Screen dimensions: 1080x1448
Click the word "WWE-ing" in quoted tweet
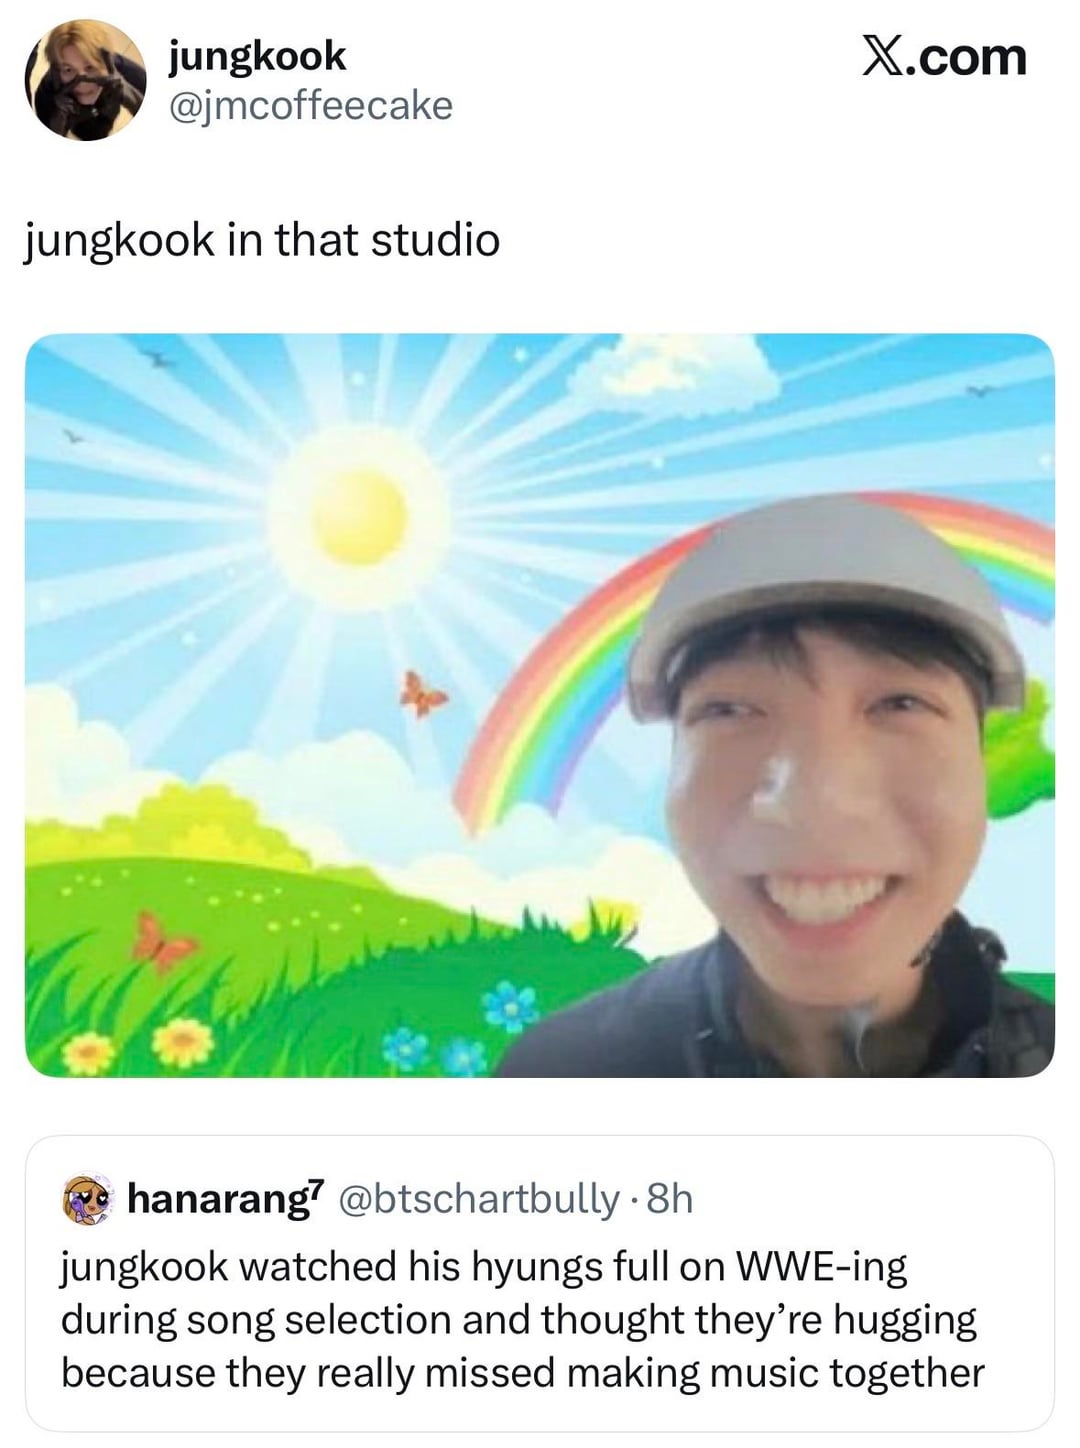coord(821,1267)
